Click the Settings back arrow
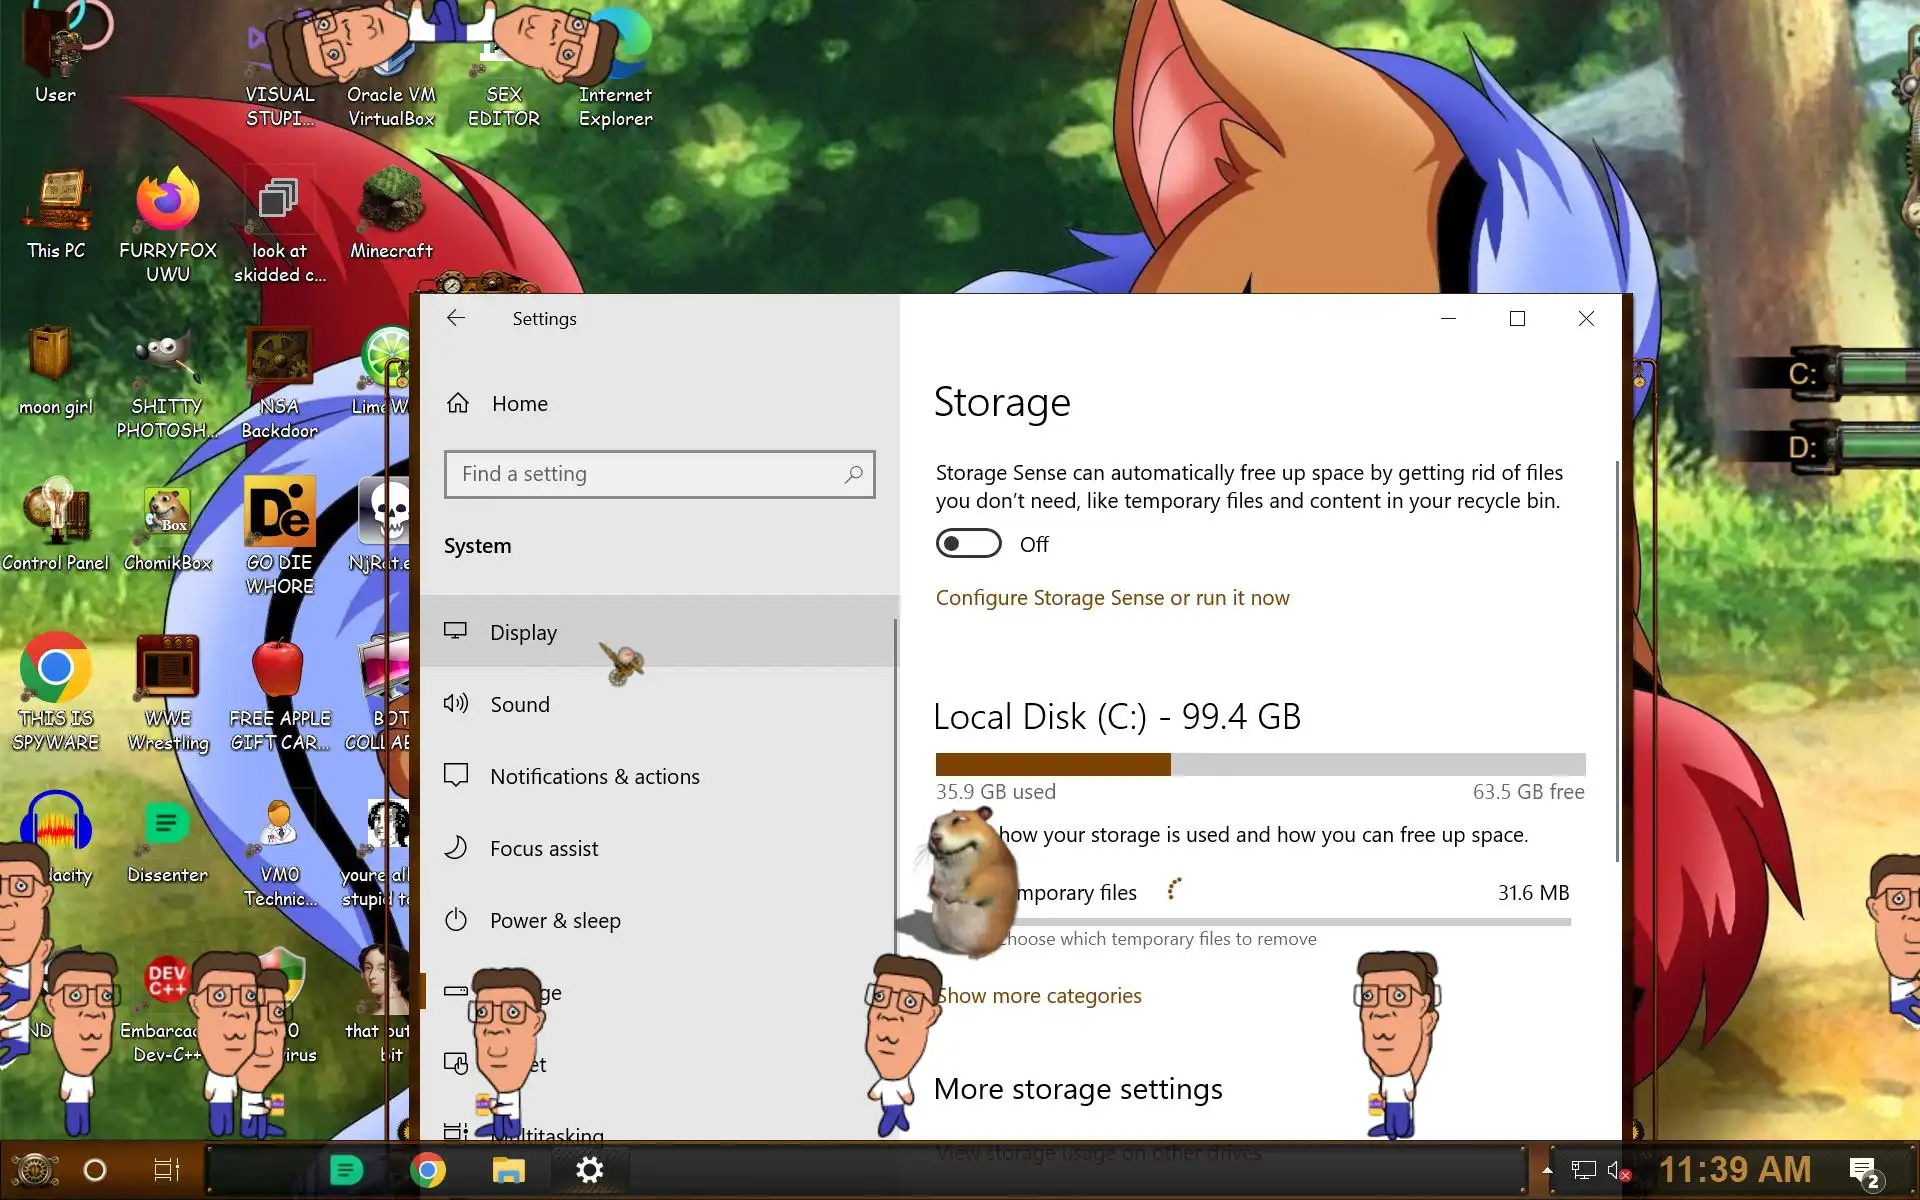Screen dimensions: 1920x1200 [456, 318]
